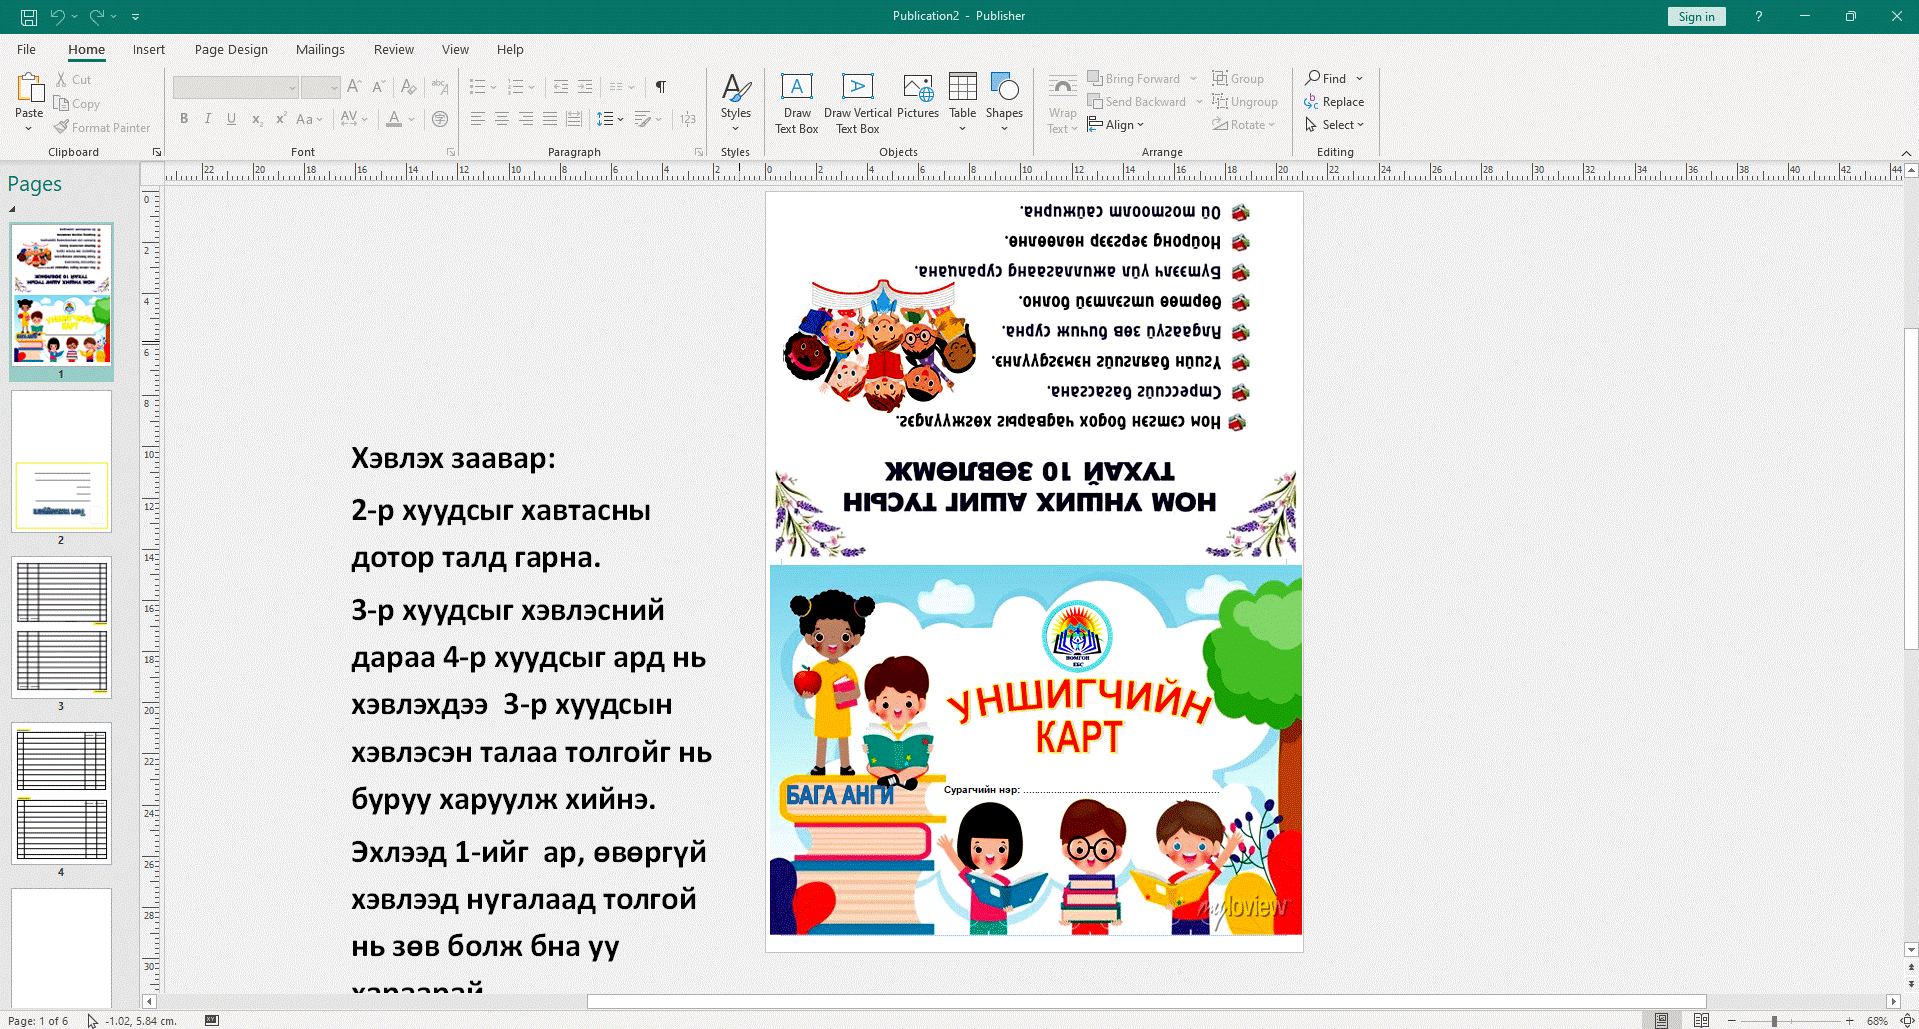This screenshot has height=1029, width=1919.
Task: Switch to single page view
Action: pos(1661,1020)
